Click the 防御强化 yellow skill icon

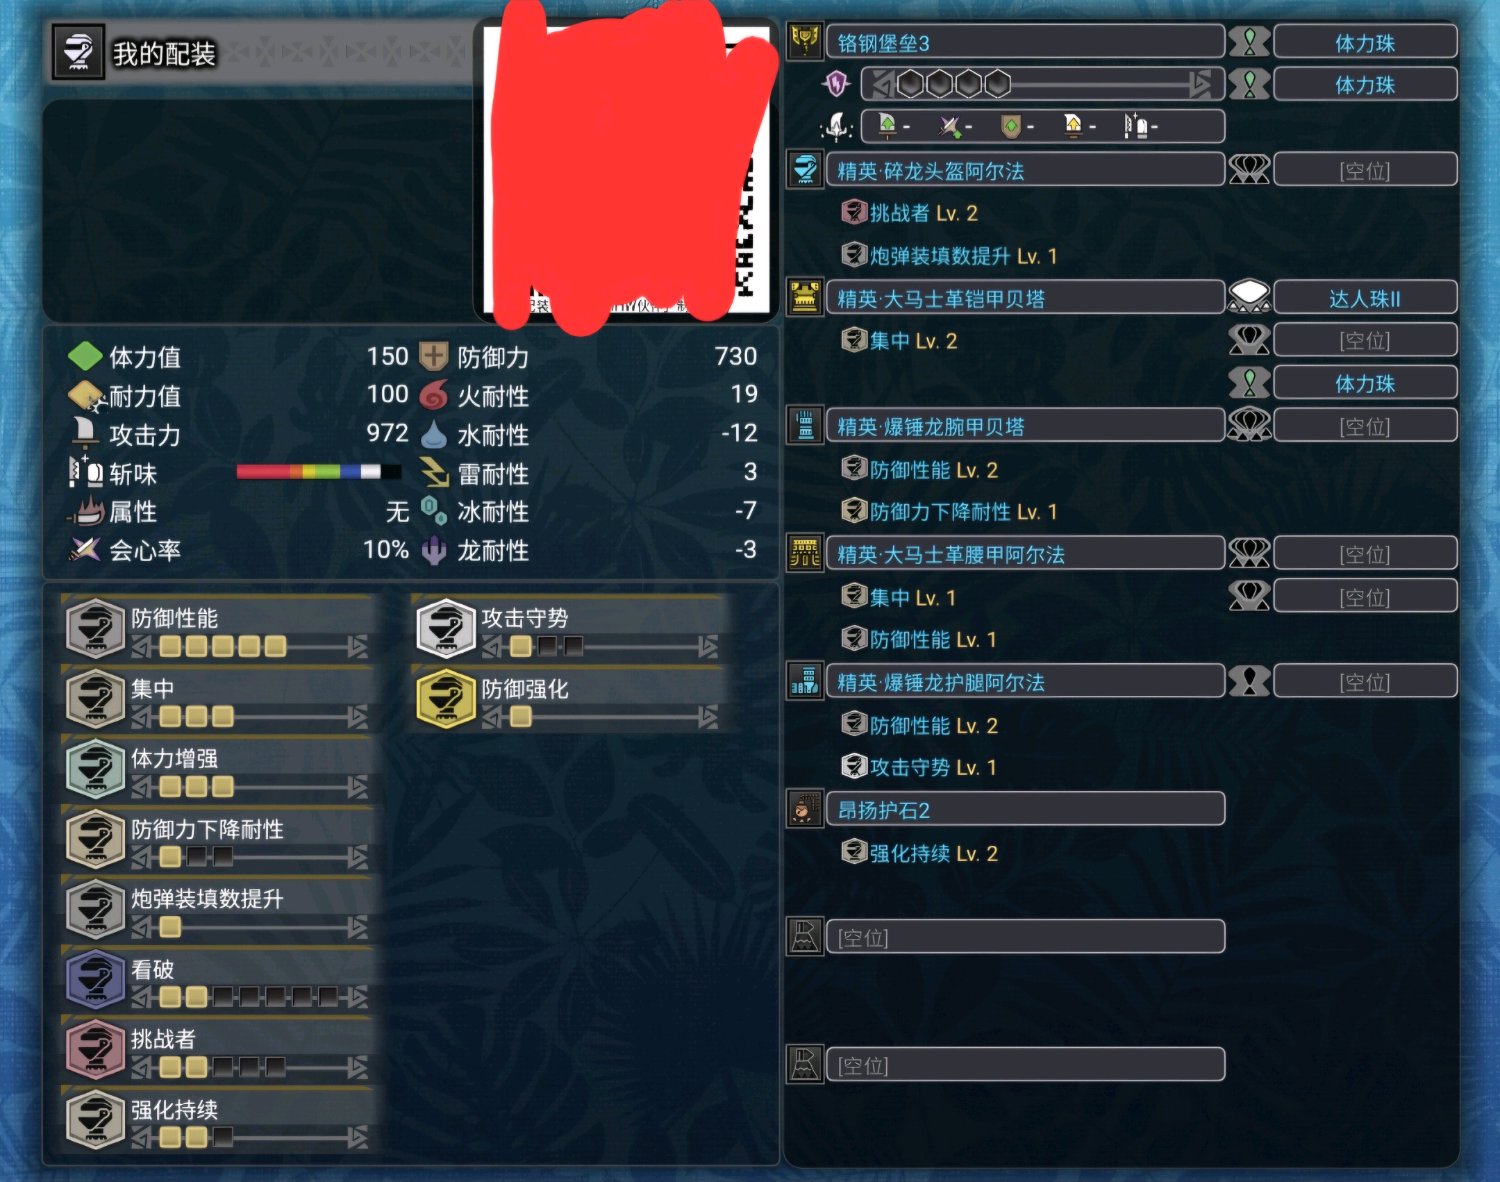pyautogui.click(x=445, y=699)
